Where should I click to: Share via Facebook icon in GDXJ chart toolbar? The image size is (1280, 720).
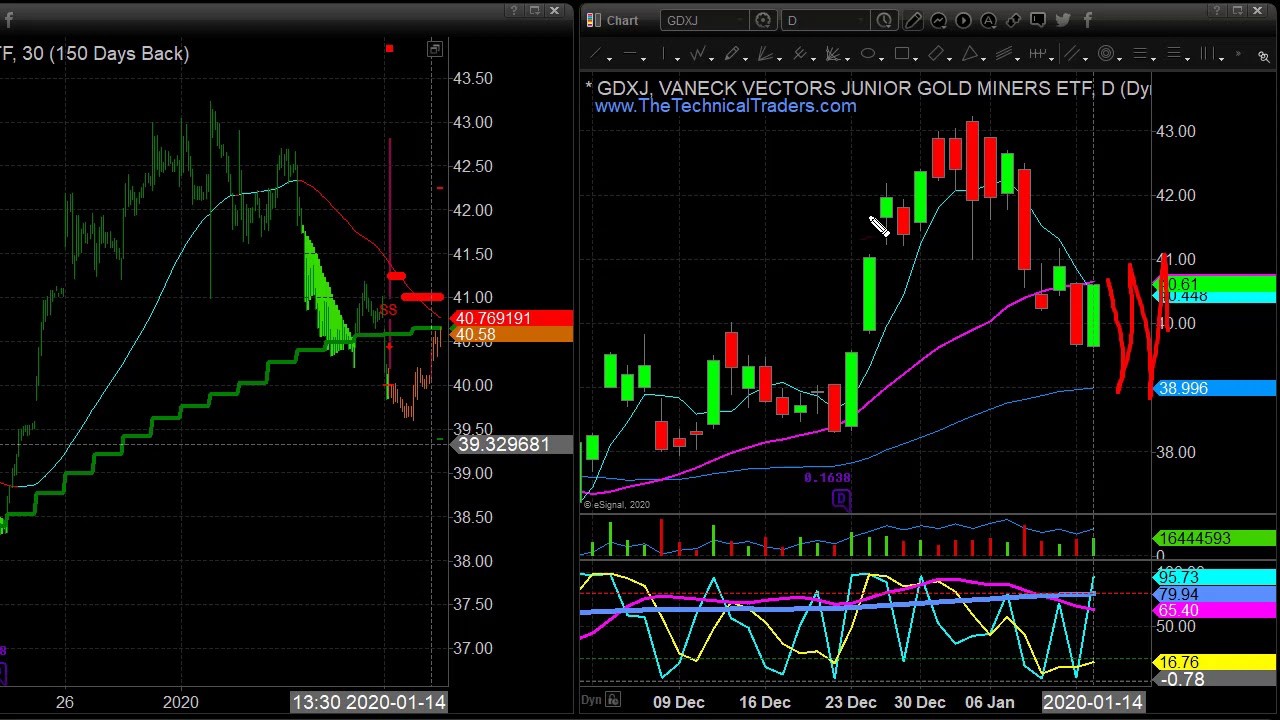1088,20
